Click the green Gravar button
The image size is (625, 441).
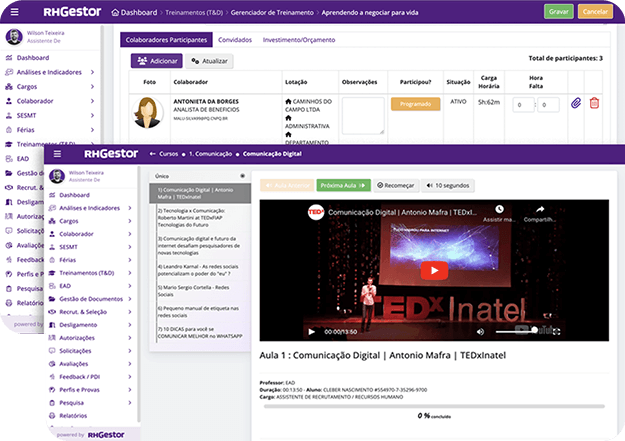coord(558,12)
